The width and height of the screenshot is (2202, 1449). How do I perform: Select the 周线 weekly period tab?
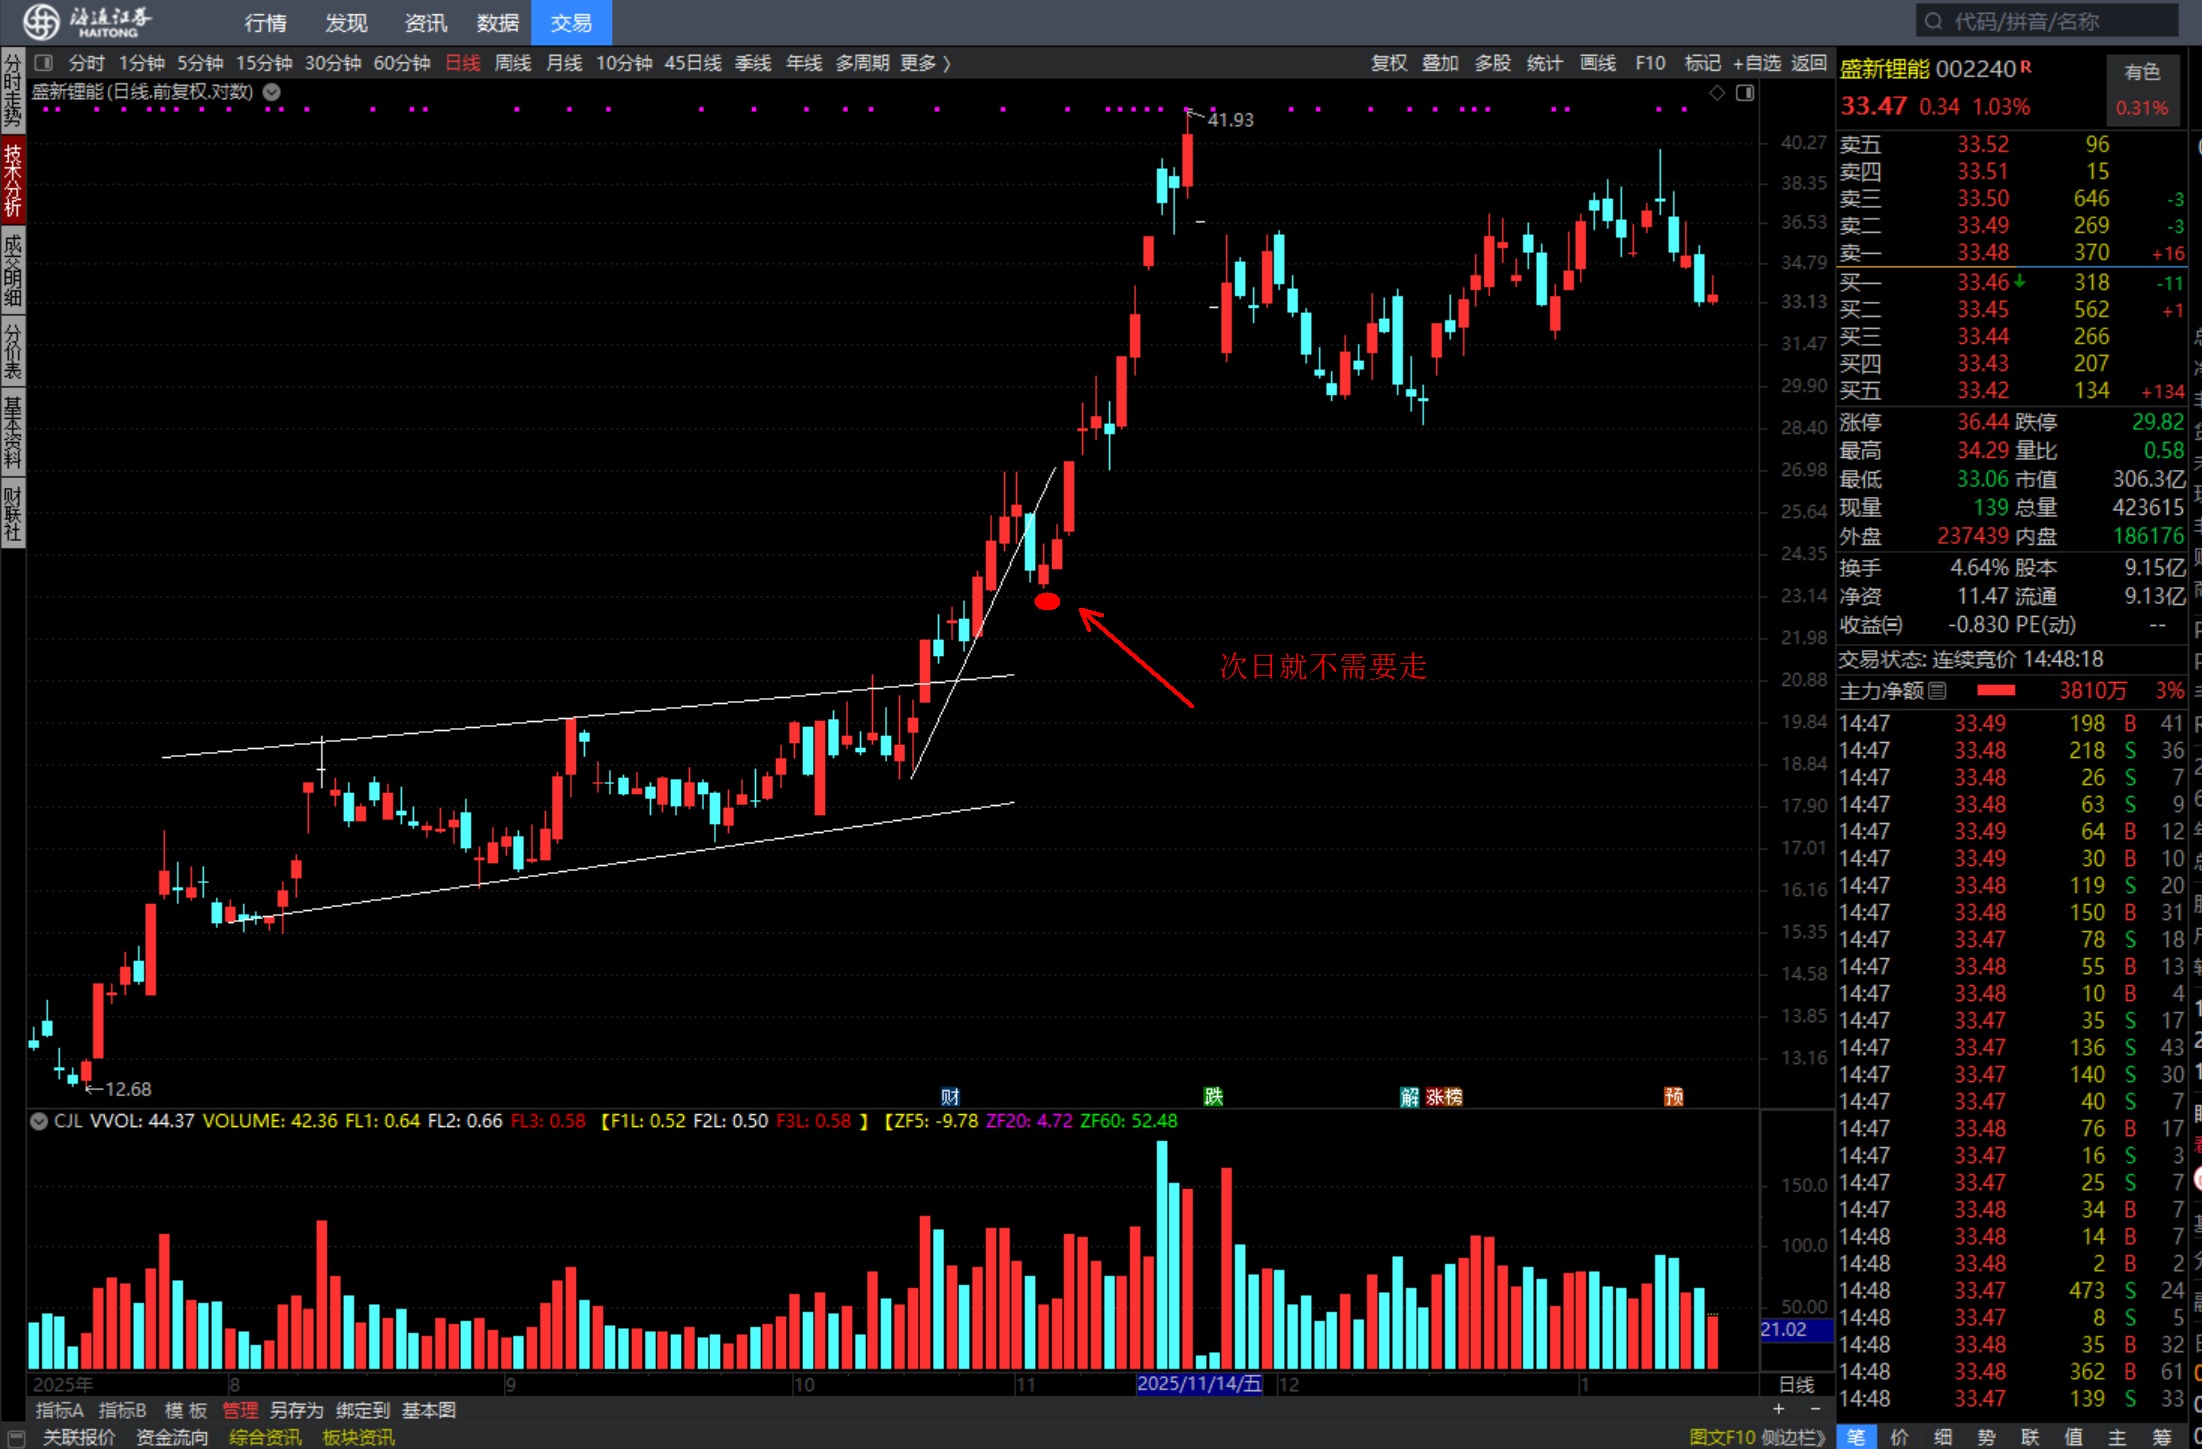click(513, 63)
